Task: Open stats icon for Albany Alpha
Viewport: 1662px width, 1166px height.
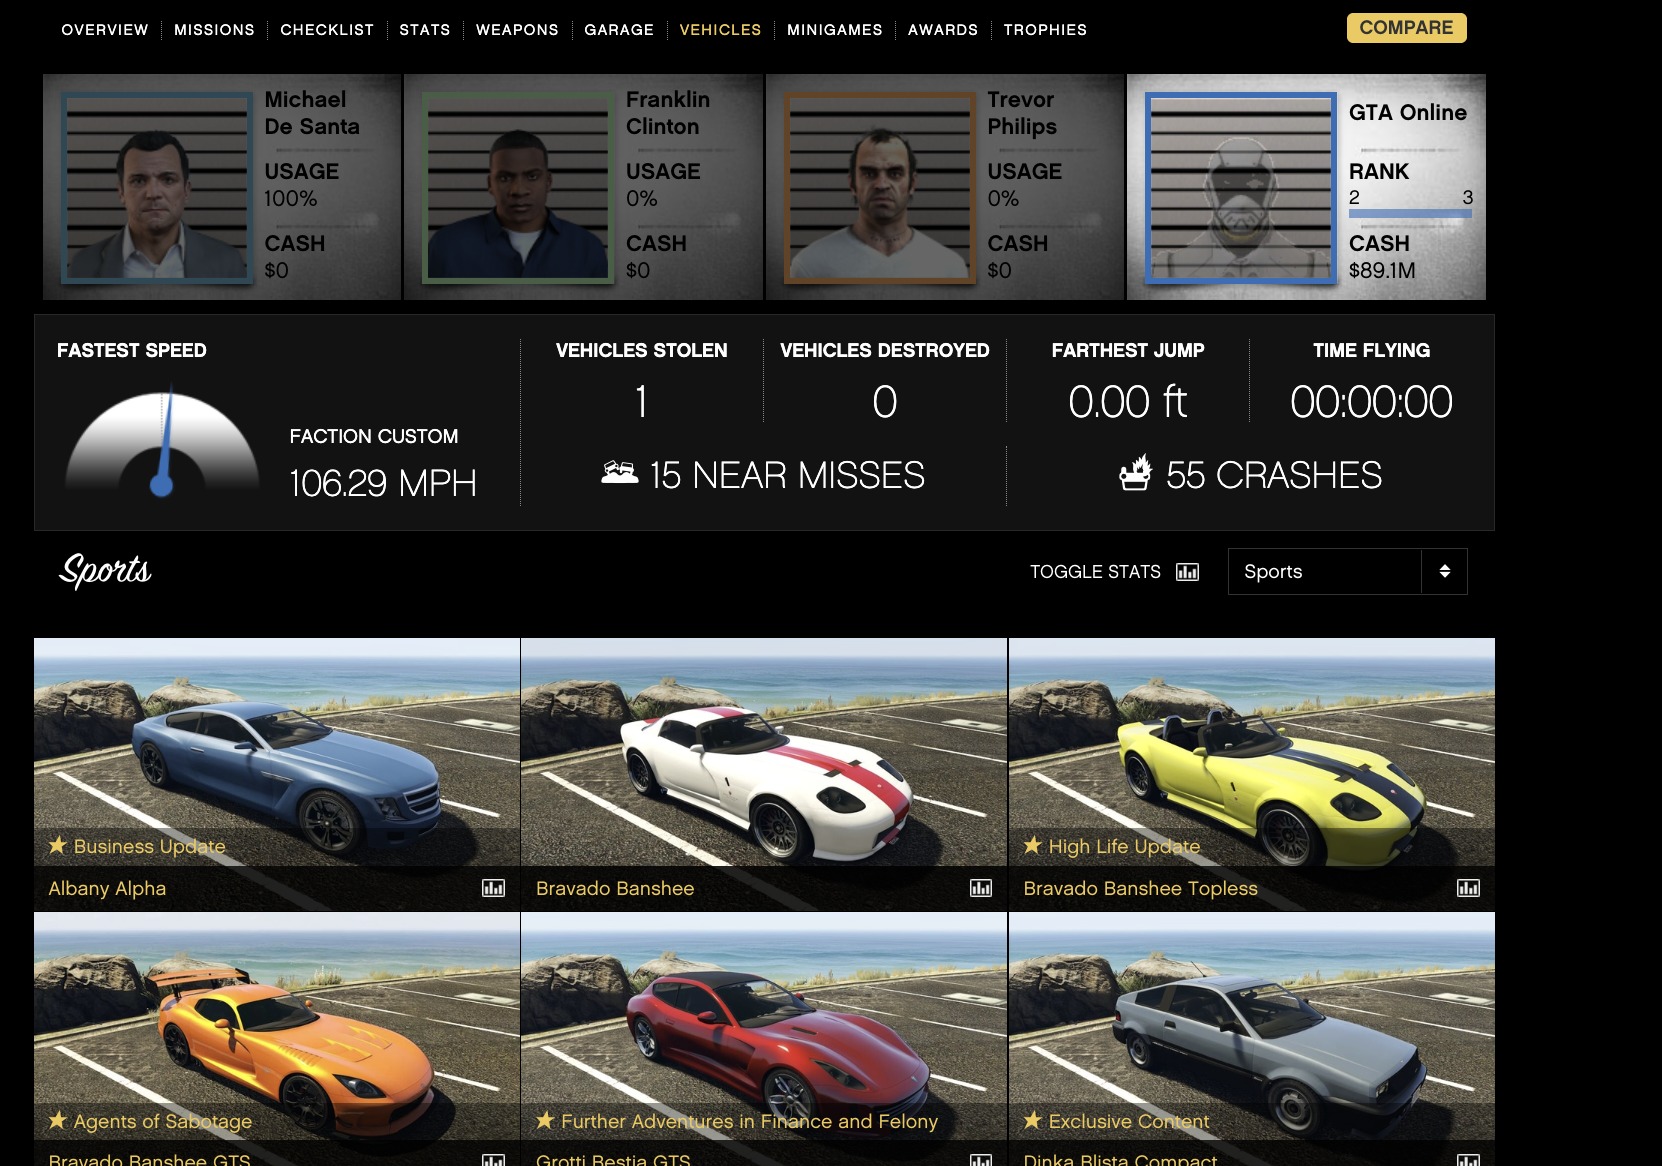Action: coord(493,888)
